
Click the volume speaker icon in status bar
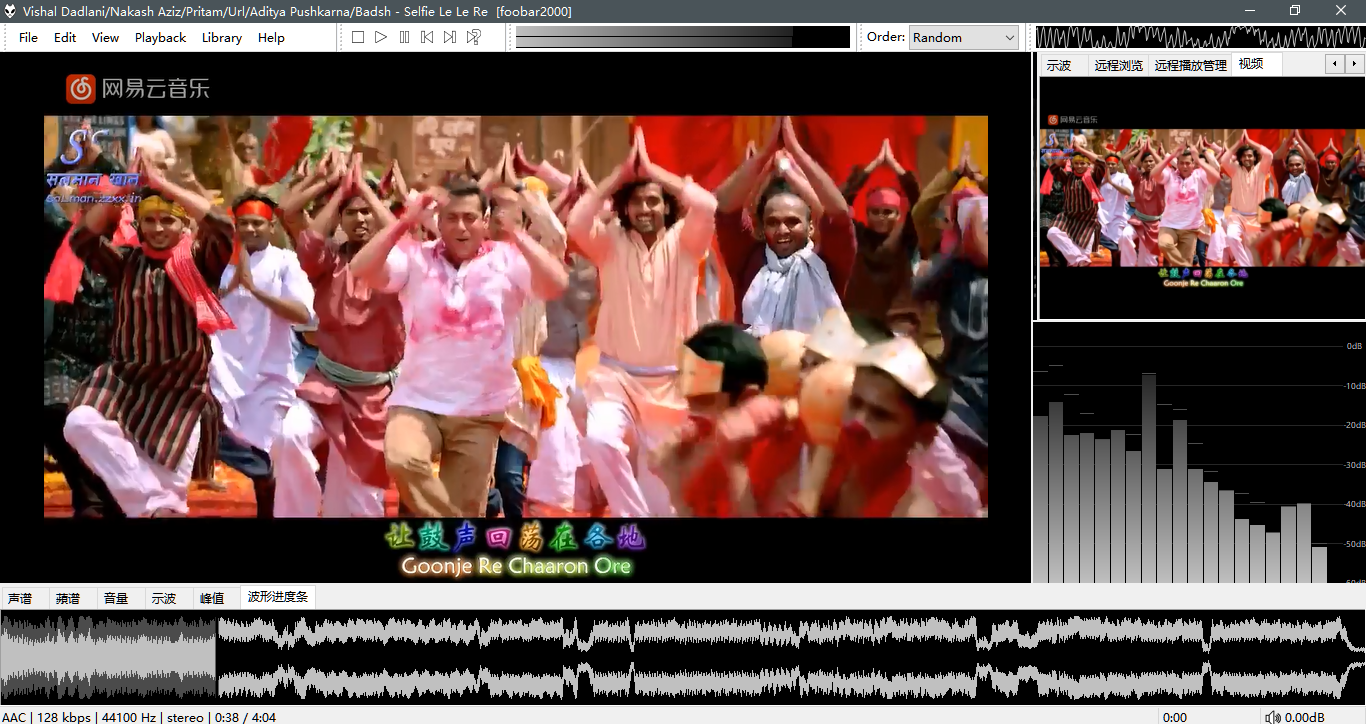click(x=1272, y=717)
